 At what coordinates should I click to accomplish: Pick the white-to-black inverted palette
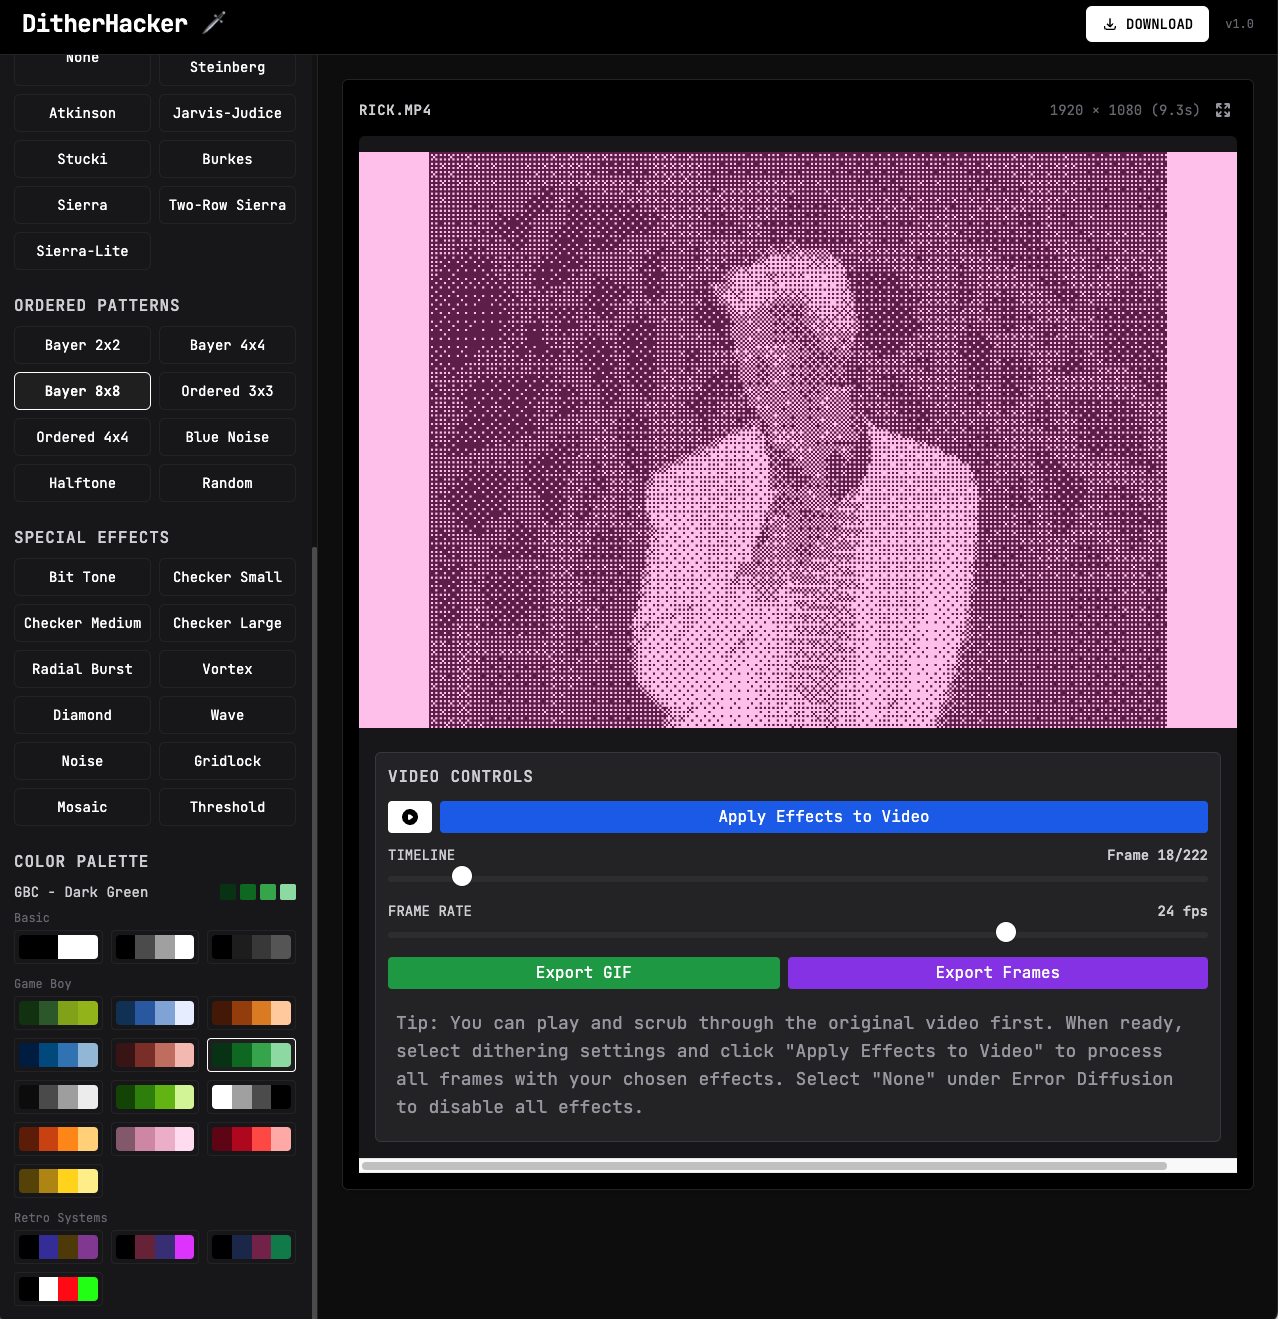click(252, 1097)
